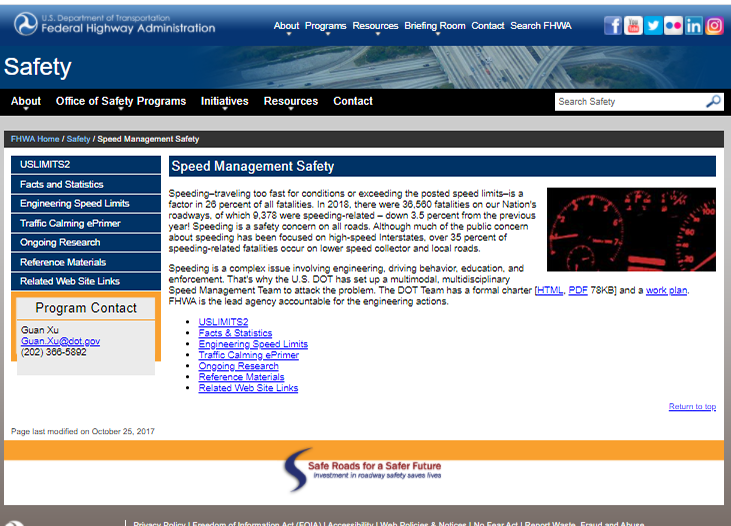Open the Accessibility footer link
The width and height of the screenshot is (731, 526).
[x=350, y=523]
